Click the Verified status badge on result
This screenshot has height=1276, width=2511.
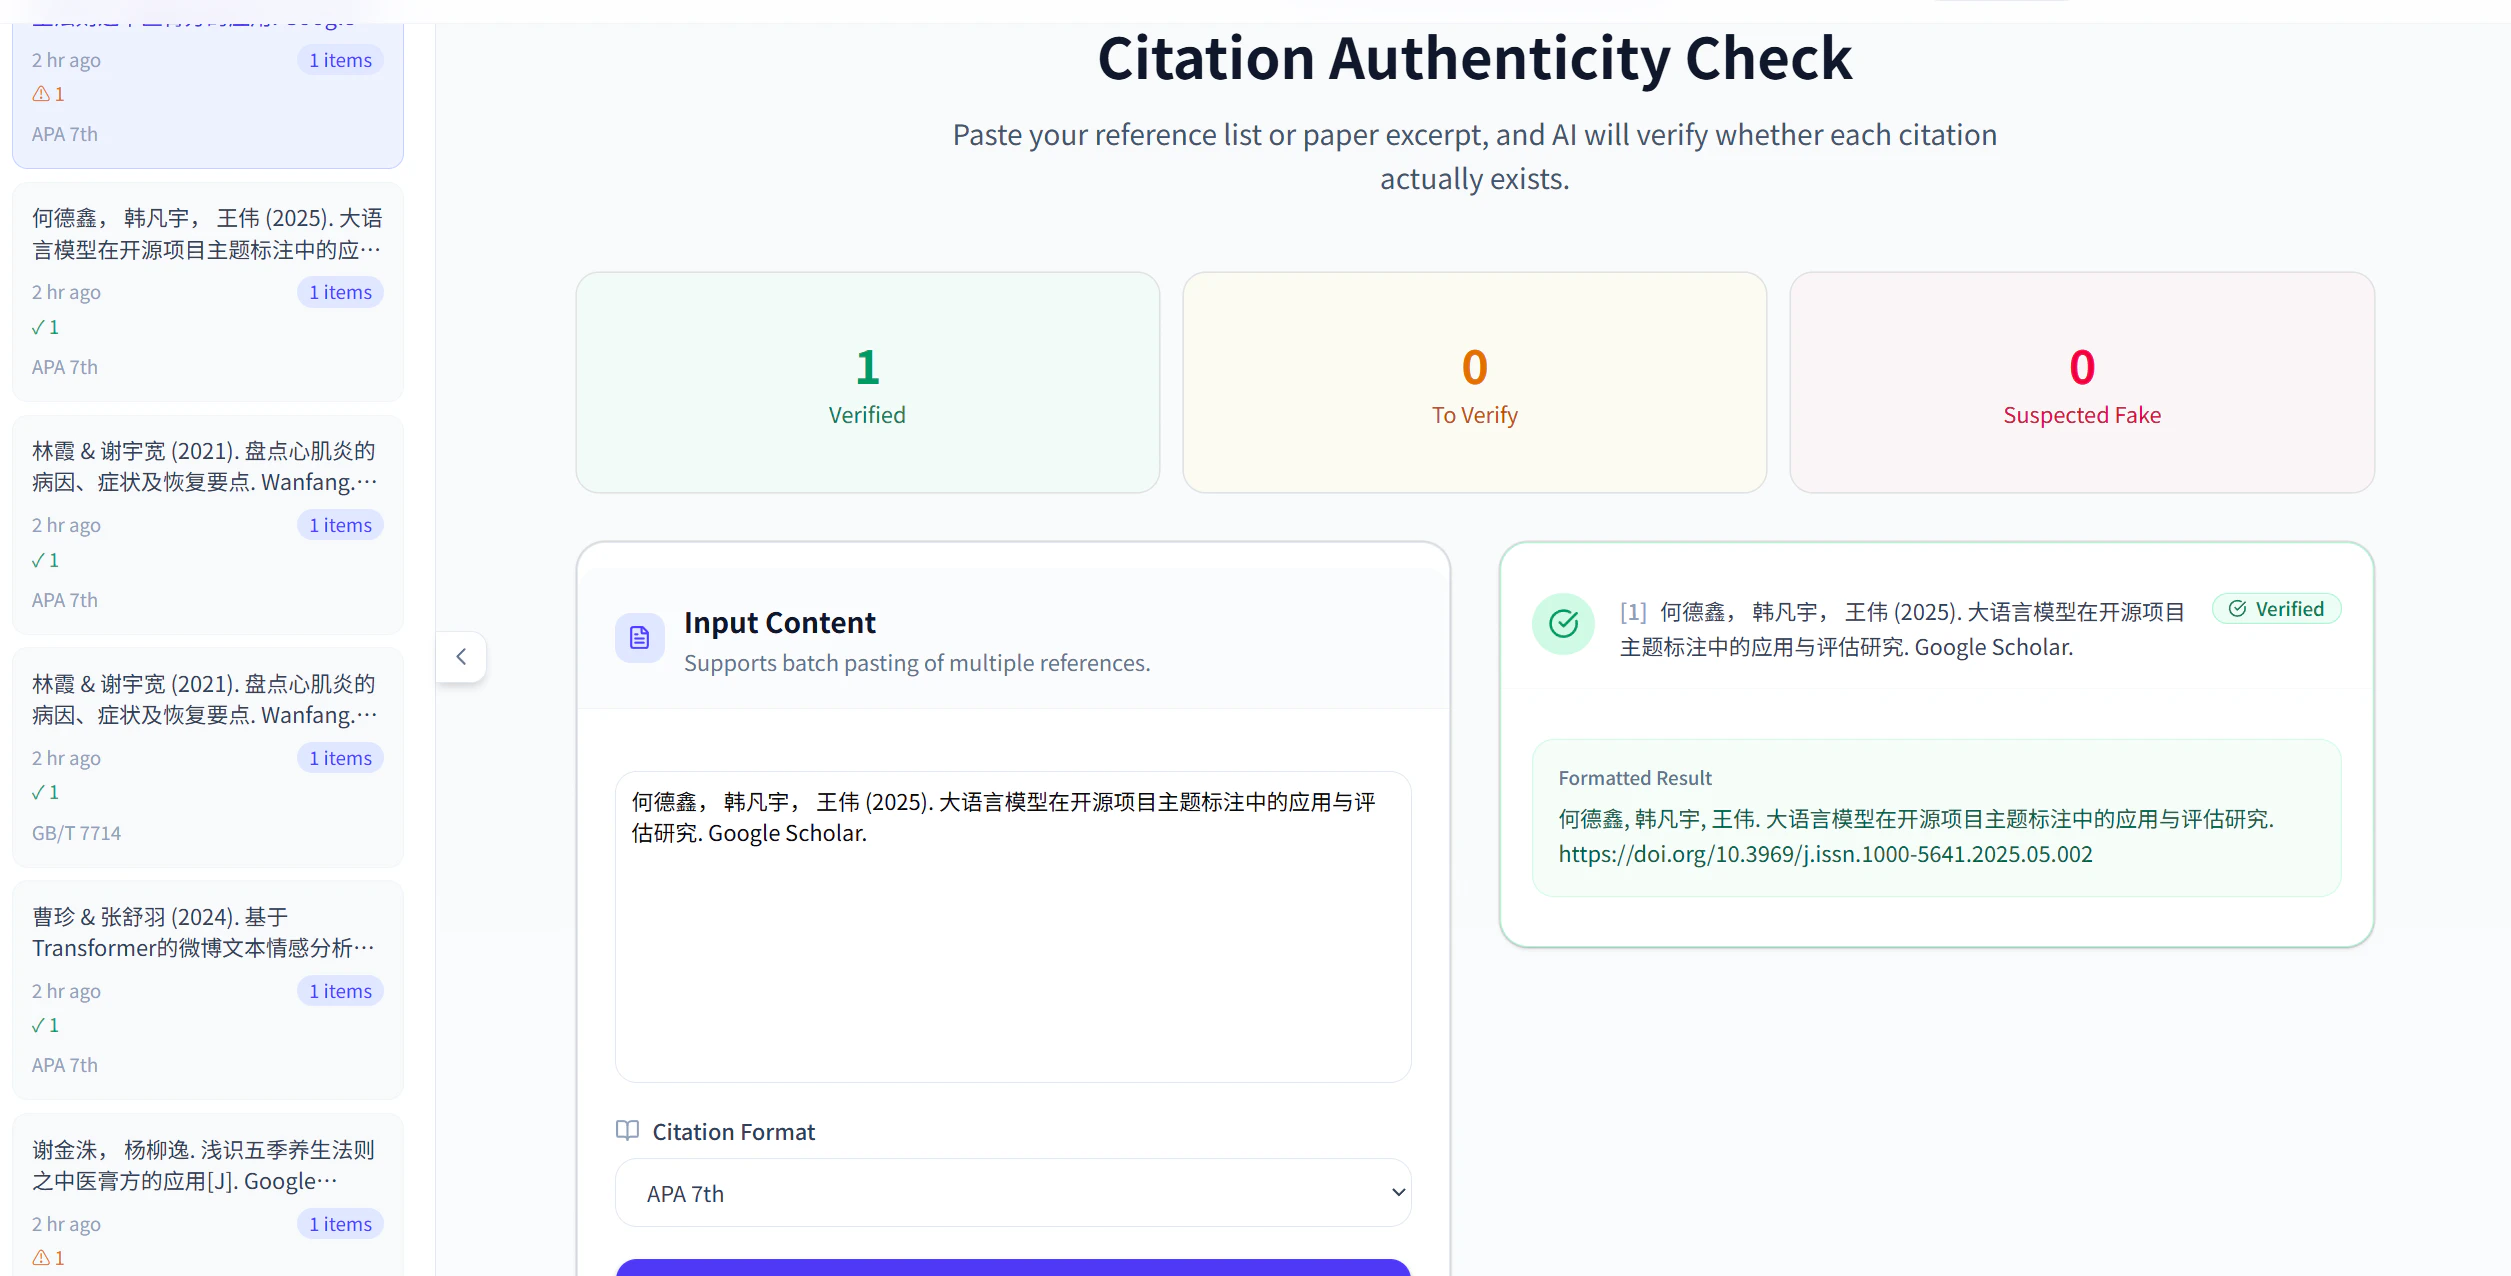[x=2276, y=609]
